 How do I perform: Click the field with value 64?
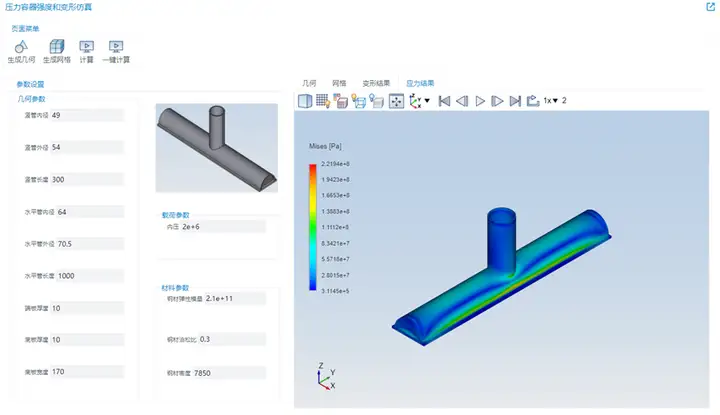[x=90, y=212]
